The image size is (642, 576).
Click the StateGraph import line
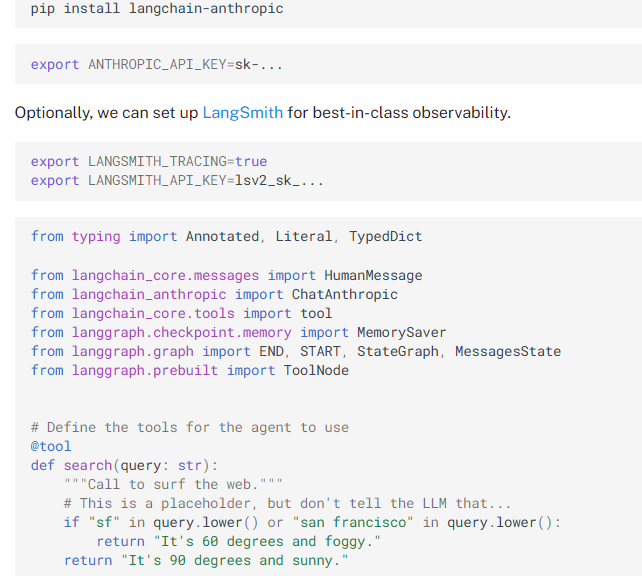point(295,351)
